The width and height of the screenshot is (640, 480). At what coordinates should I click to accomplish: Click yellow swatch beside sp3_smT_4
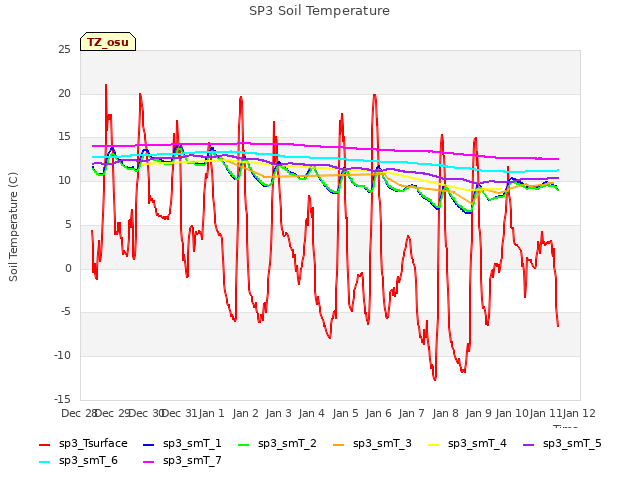433,444
